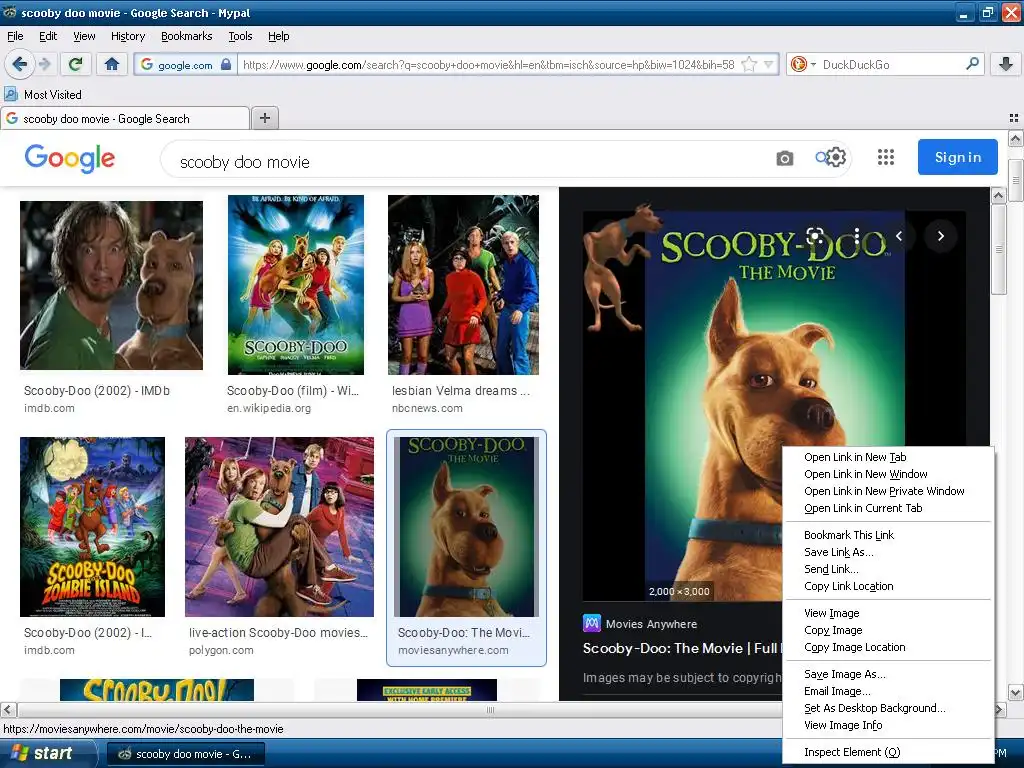Screen dimensions: 1024x768
Task: Click the Sign in button
Action: 957,157
